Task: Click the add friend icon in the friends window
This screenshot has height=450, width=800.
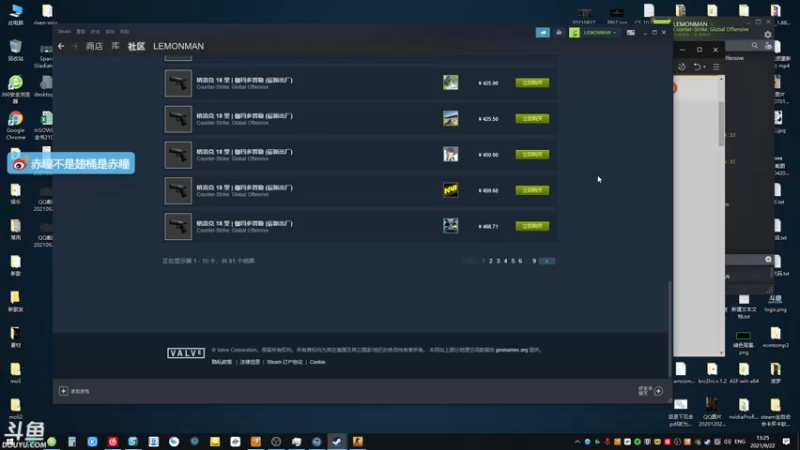Action: point(768,46)
